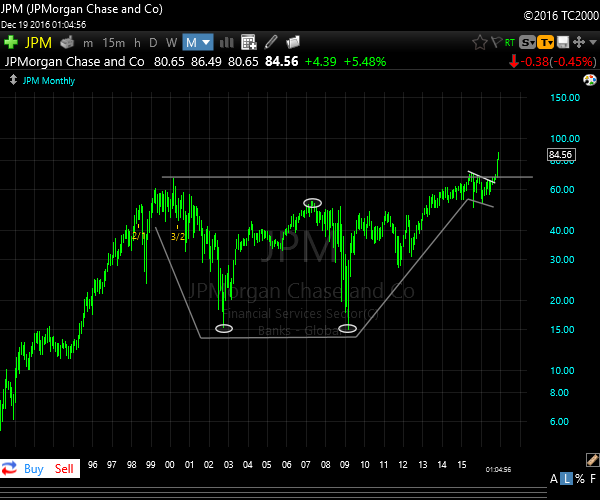The image size is (600, 500).
Task: Select the Daily 'D' timeframe
Action: 153,42
